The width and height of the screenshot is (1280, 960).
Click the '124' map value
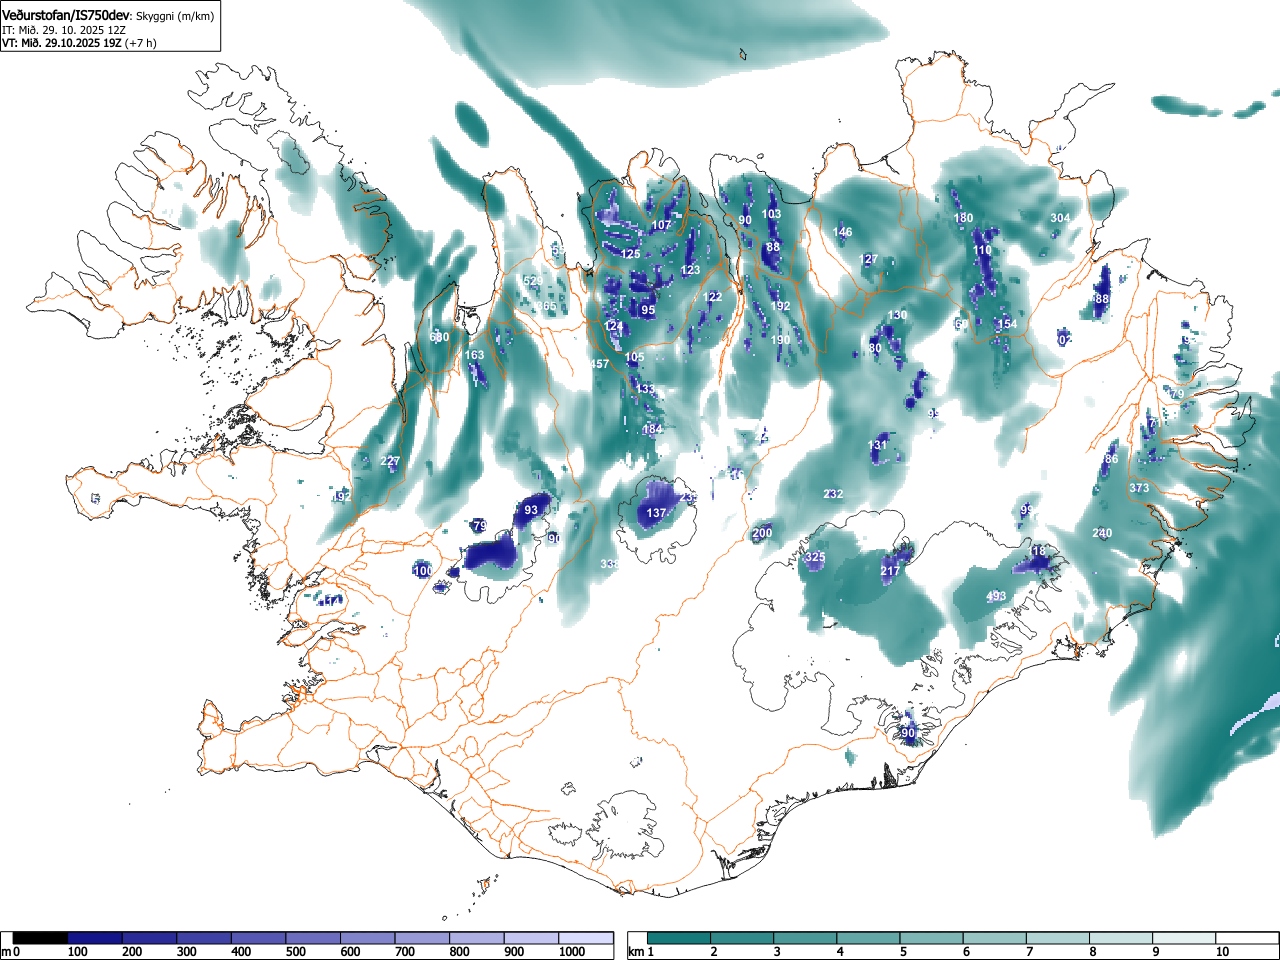point(614,326)
